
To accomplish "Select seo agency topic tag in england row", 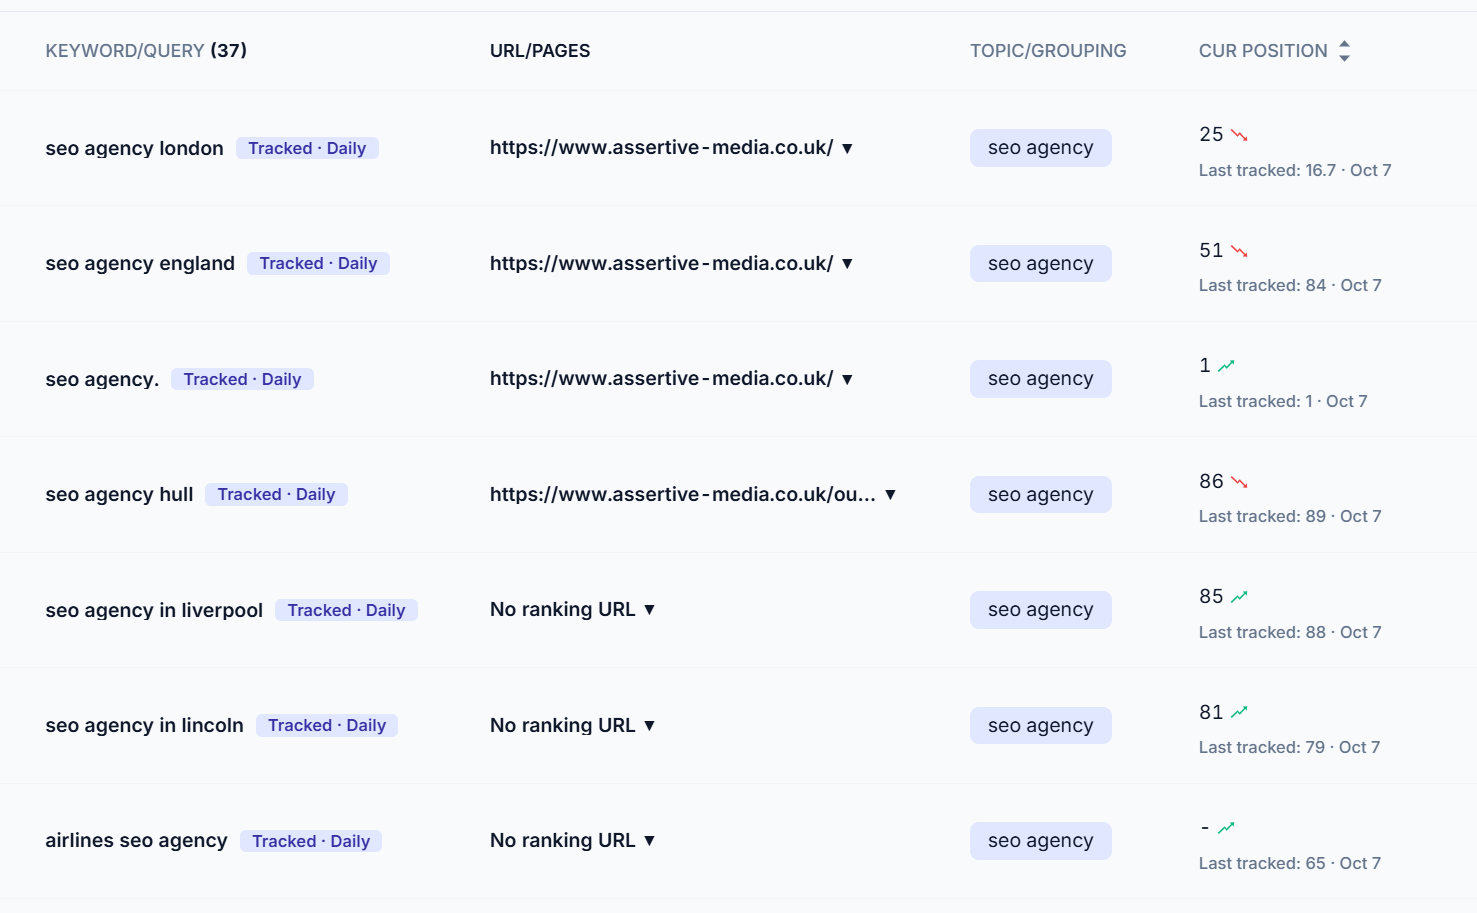I will pyautogui.click(x=1040, y=264).
